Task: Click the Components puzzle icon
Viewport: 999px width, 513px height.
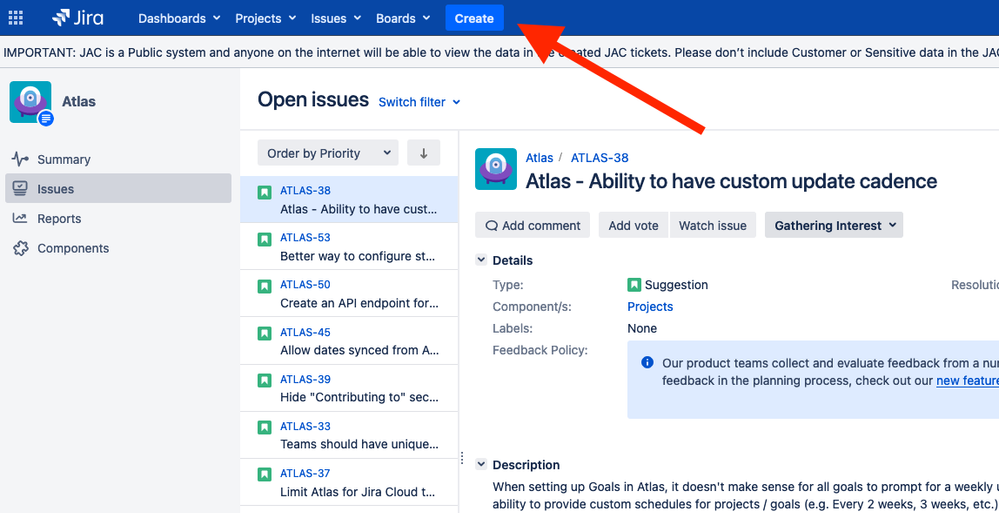Action: (x=20, y=248)
